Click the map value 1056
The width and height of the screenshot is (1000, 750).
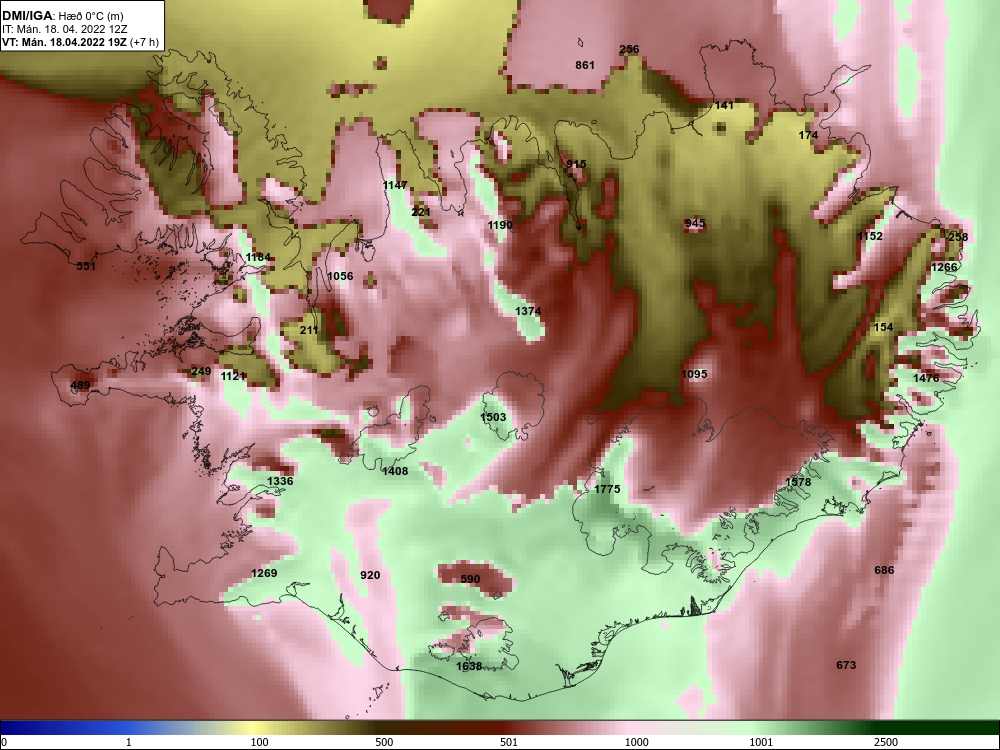click(340, 276)
